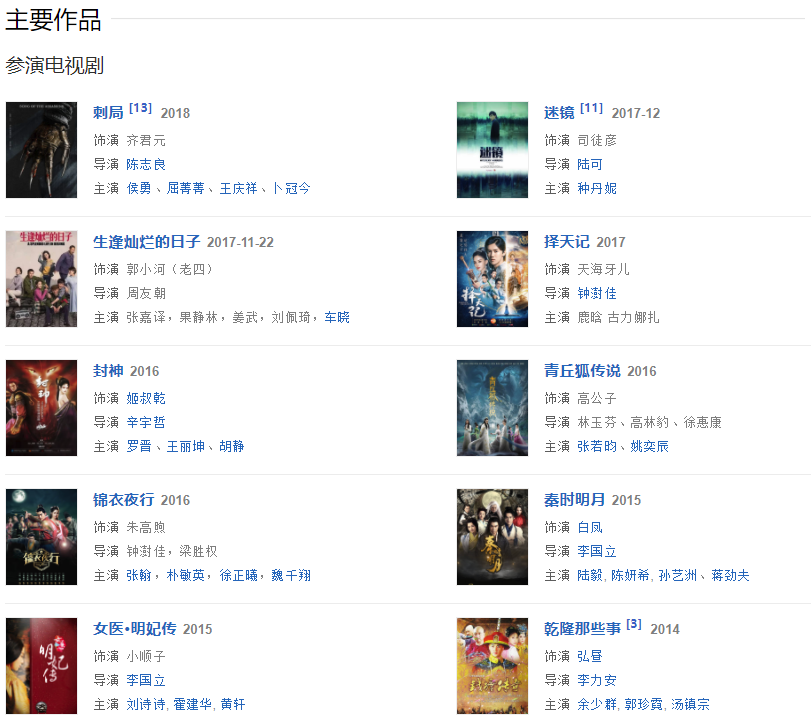Open actor 种丹妮 link
Image resolution: width=811 pixels, height=723 pixels.
pos(597,188)
